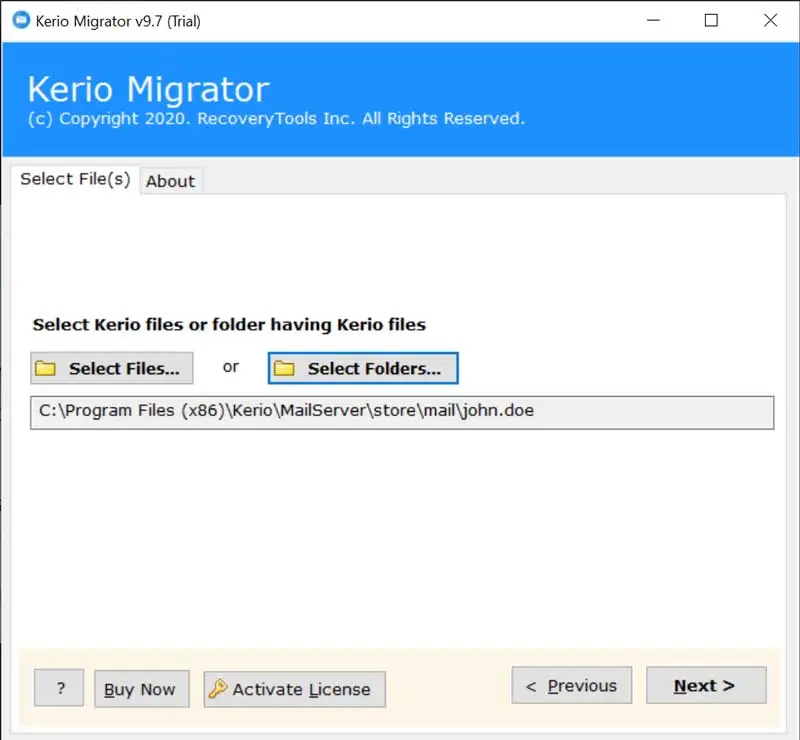Open help with the question mark button
The image size is (800, 740).
[60, 688]
